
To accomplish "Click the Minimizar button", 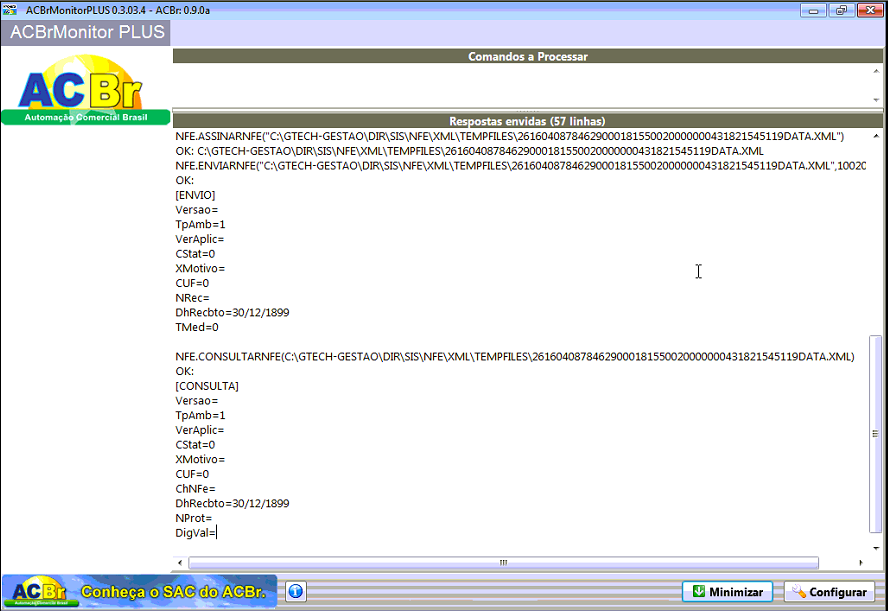I will pos(727,592).
